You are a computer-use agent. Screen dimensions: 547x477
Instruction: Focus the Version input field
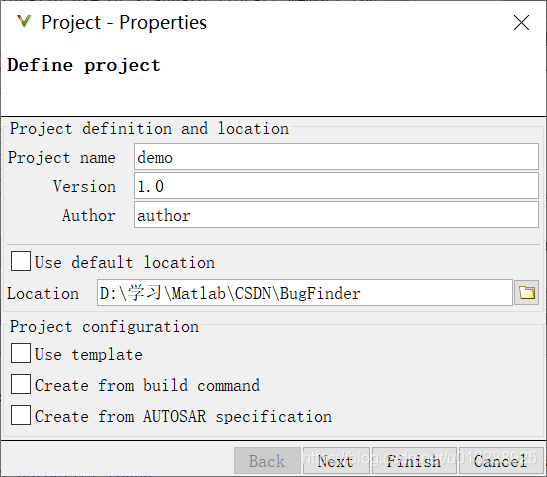[336, 186]
